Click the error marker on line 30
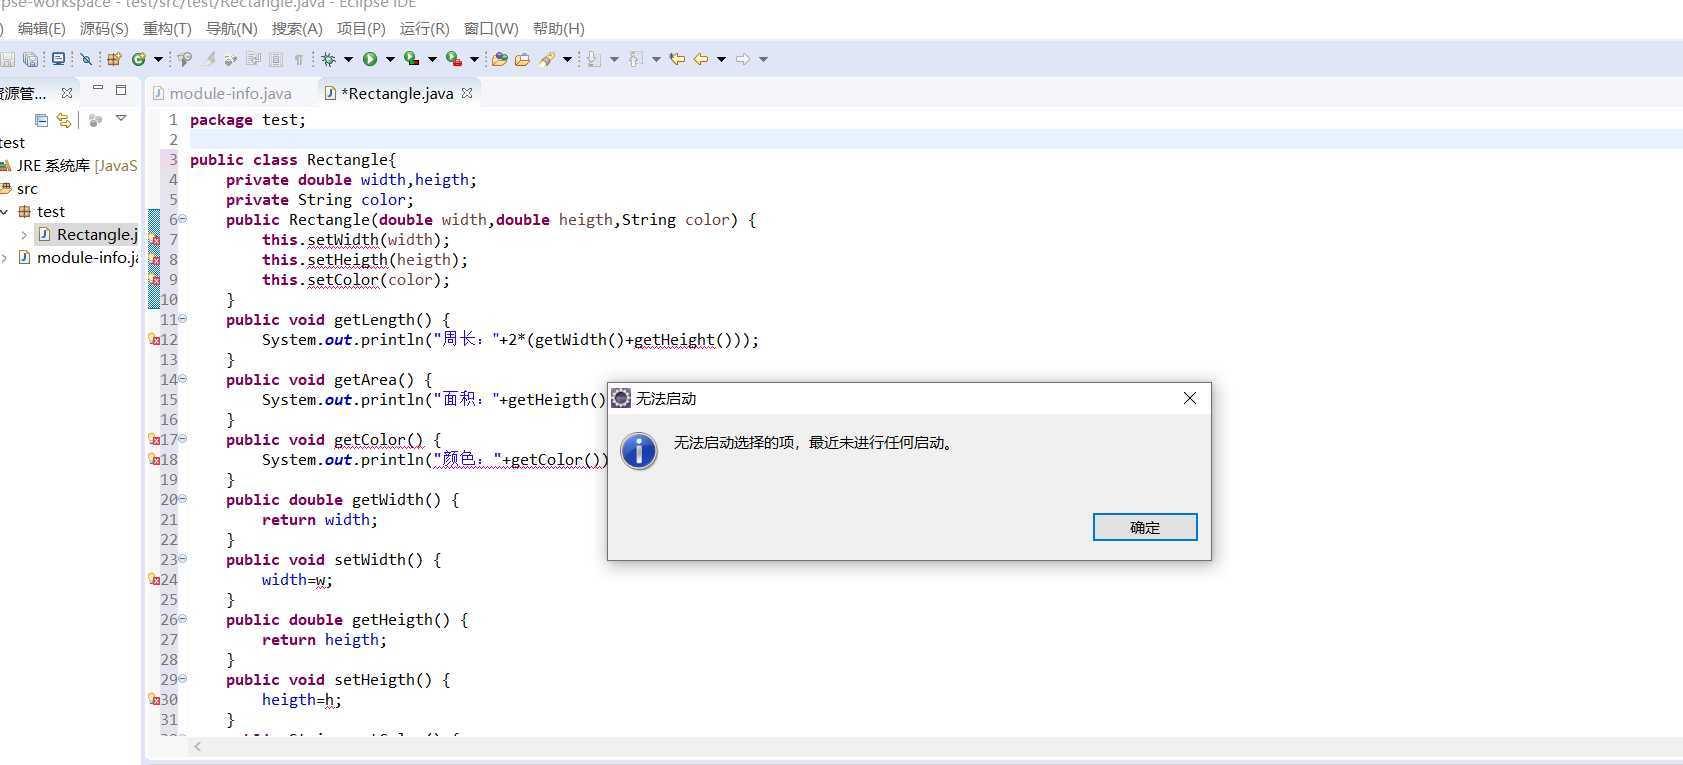Viewport: 1683px width, 765px height. (x=154, y=700)
